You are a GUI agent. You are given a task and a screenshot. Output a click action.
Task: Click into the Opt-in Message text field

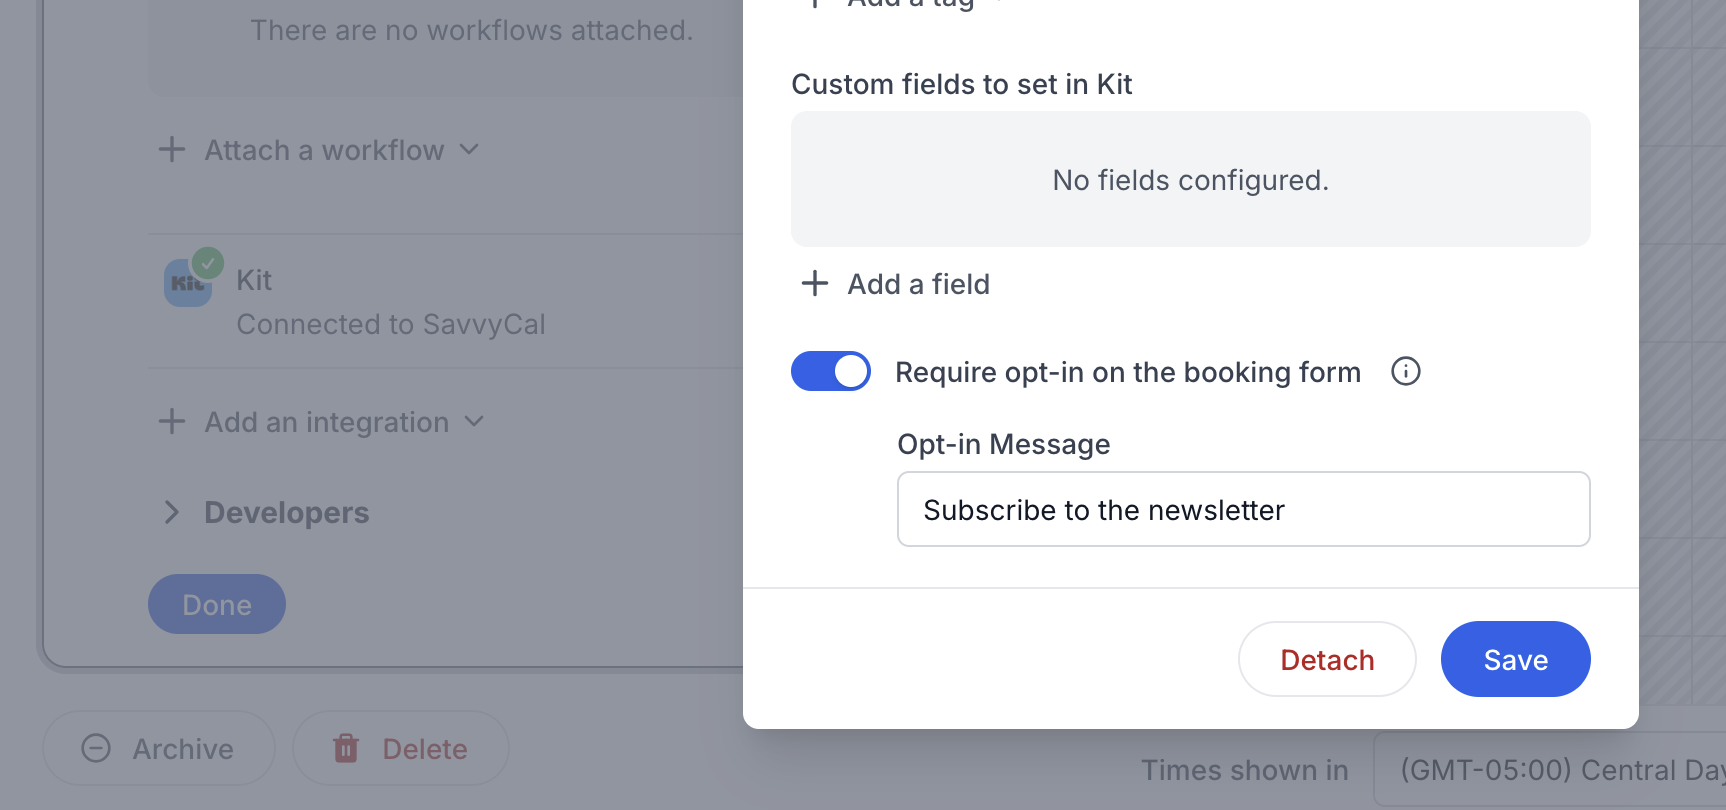(x=1243, y=510)
